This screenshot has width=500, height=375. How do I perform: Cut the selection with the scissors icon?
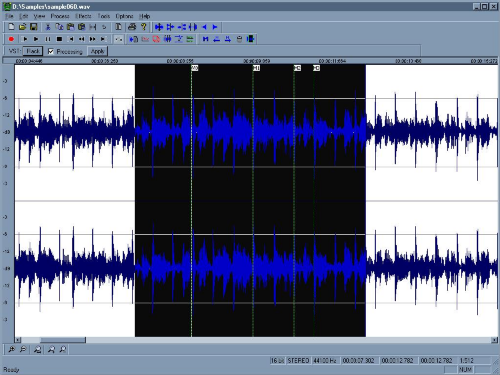(x=48, y=27)
